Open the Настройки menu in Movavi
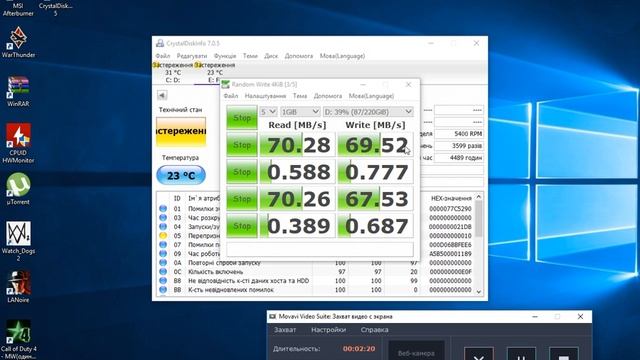Viewport: 640px width, 360px height. click(328, 330)
